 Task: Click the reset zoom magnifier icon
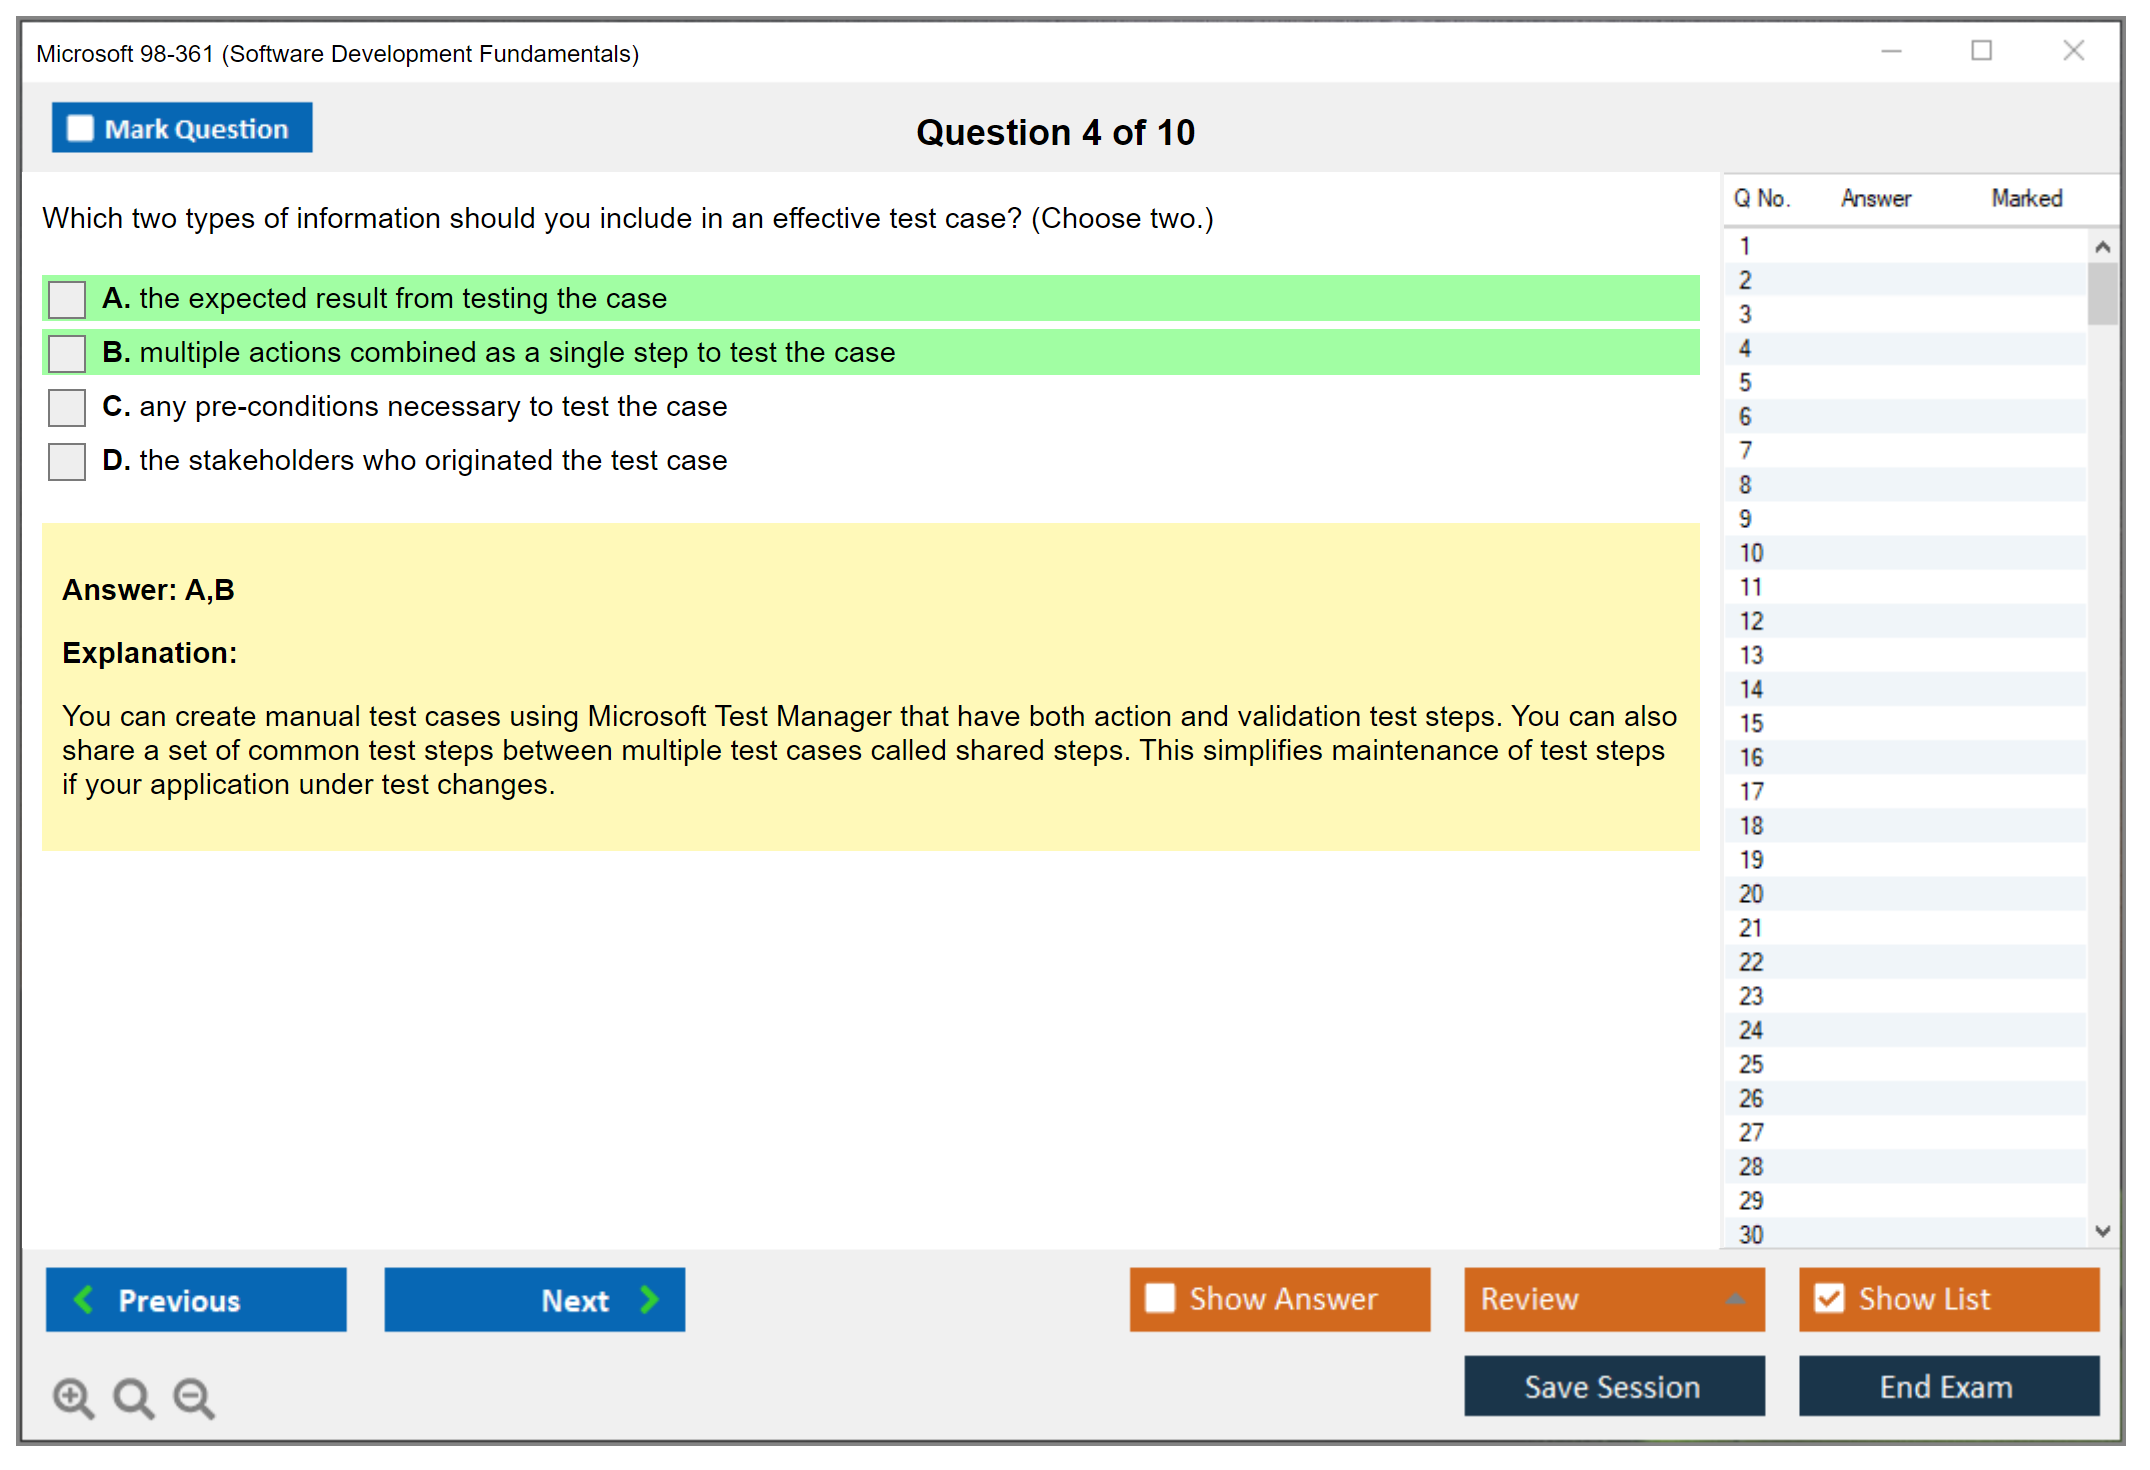pyautogui.click(x=133, y=1396)
